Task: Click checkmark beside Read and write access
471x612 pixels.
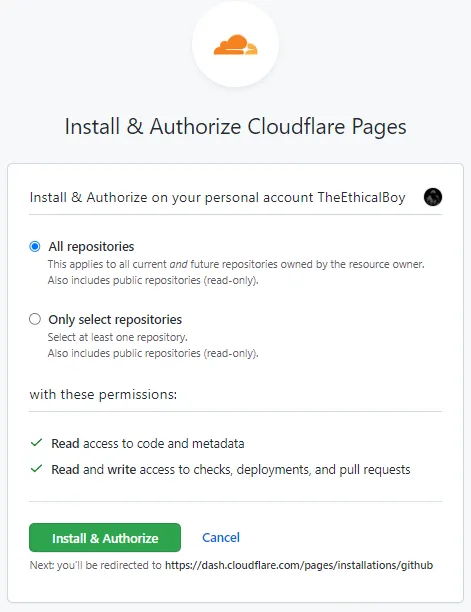Action: (x=36, y=468)
